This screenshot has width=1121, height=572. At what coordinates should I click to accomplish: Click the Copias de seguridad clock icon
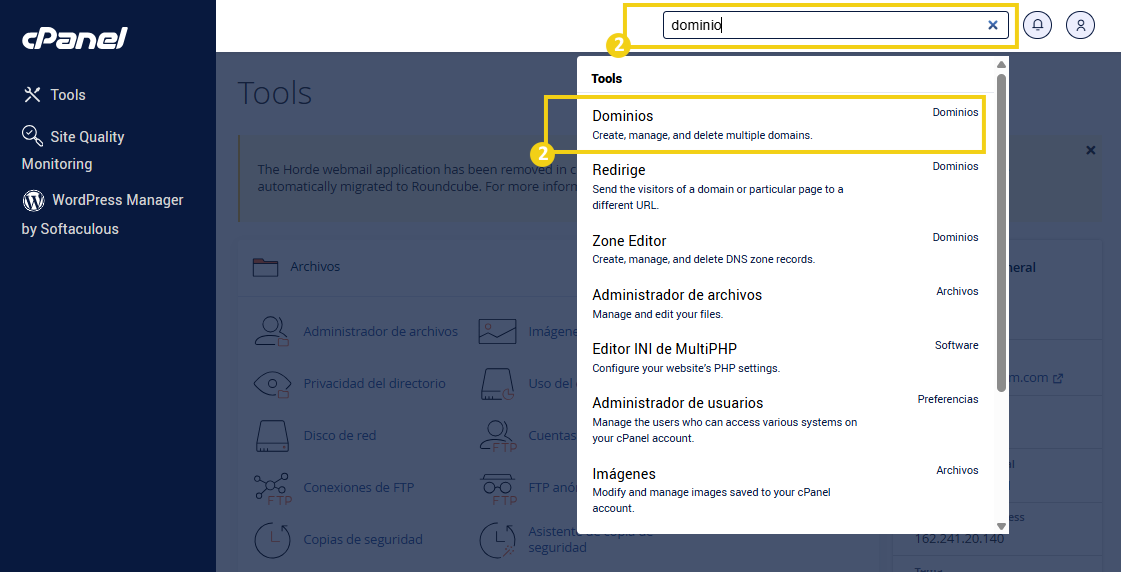[272, 541]
